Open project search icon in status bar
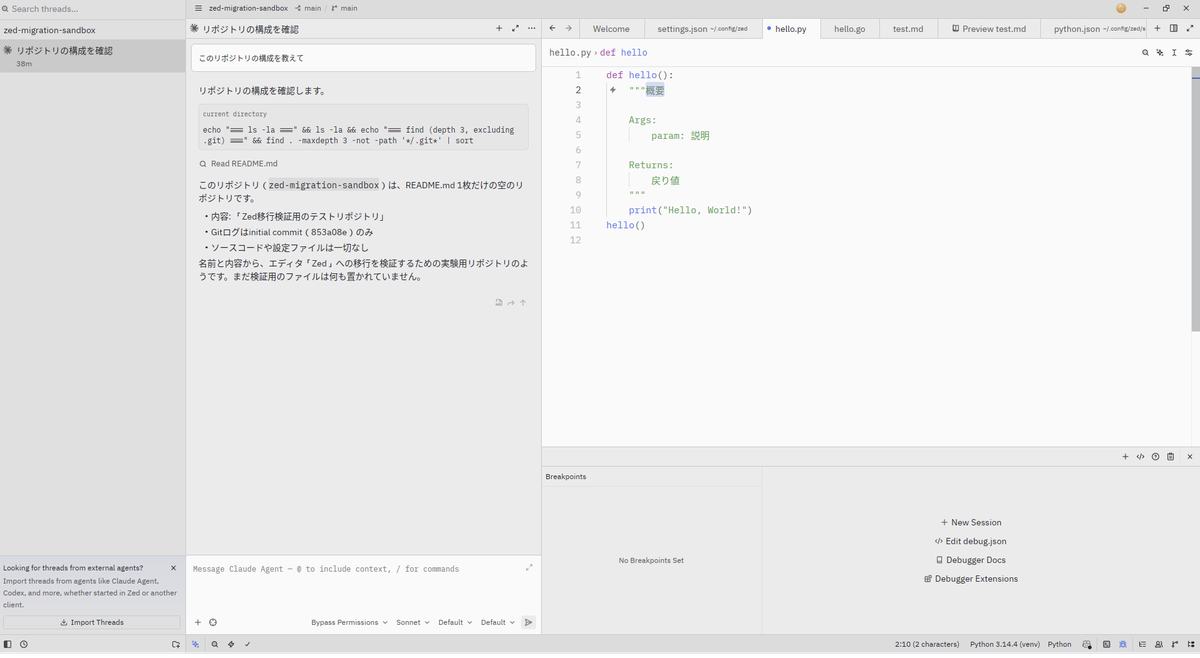Image resolution: width=1200 pixels, height=658 pixels. [x=215, y=645]
